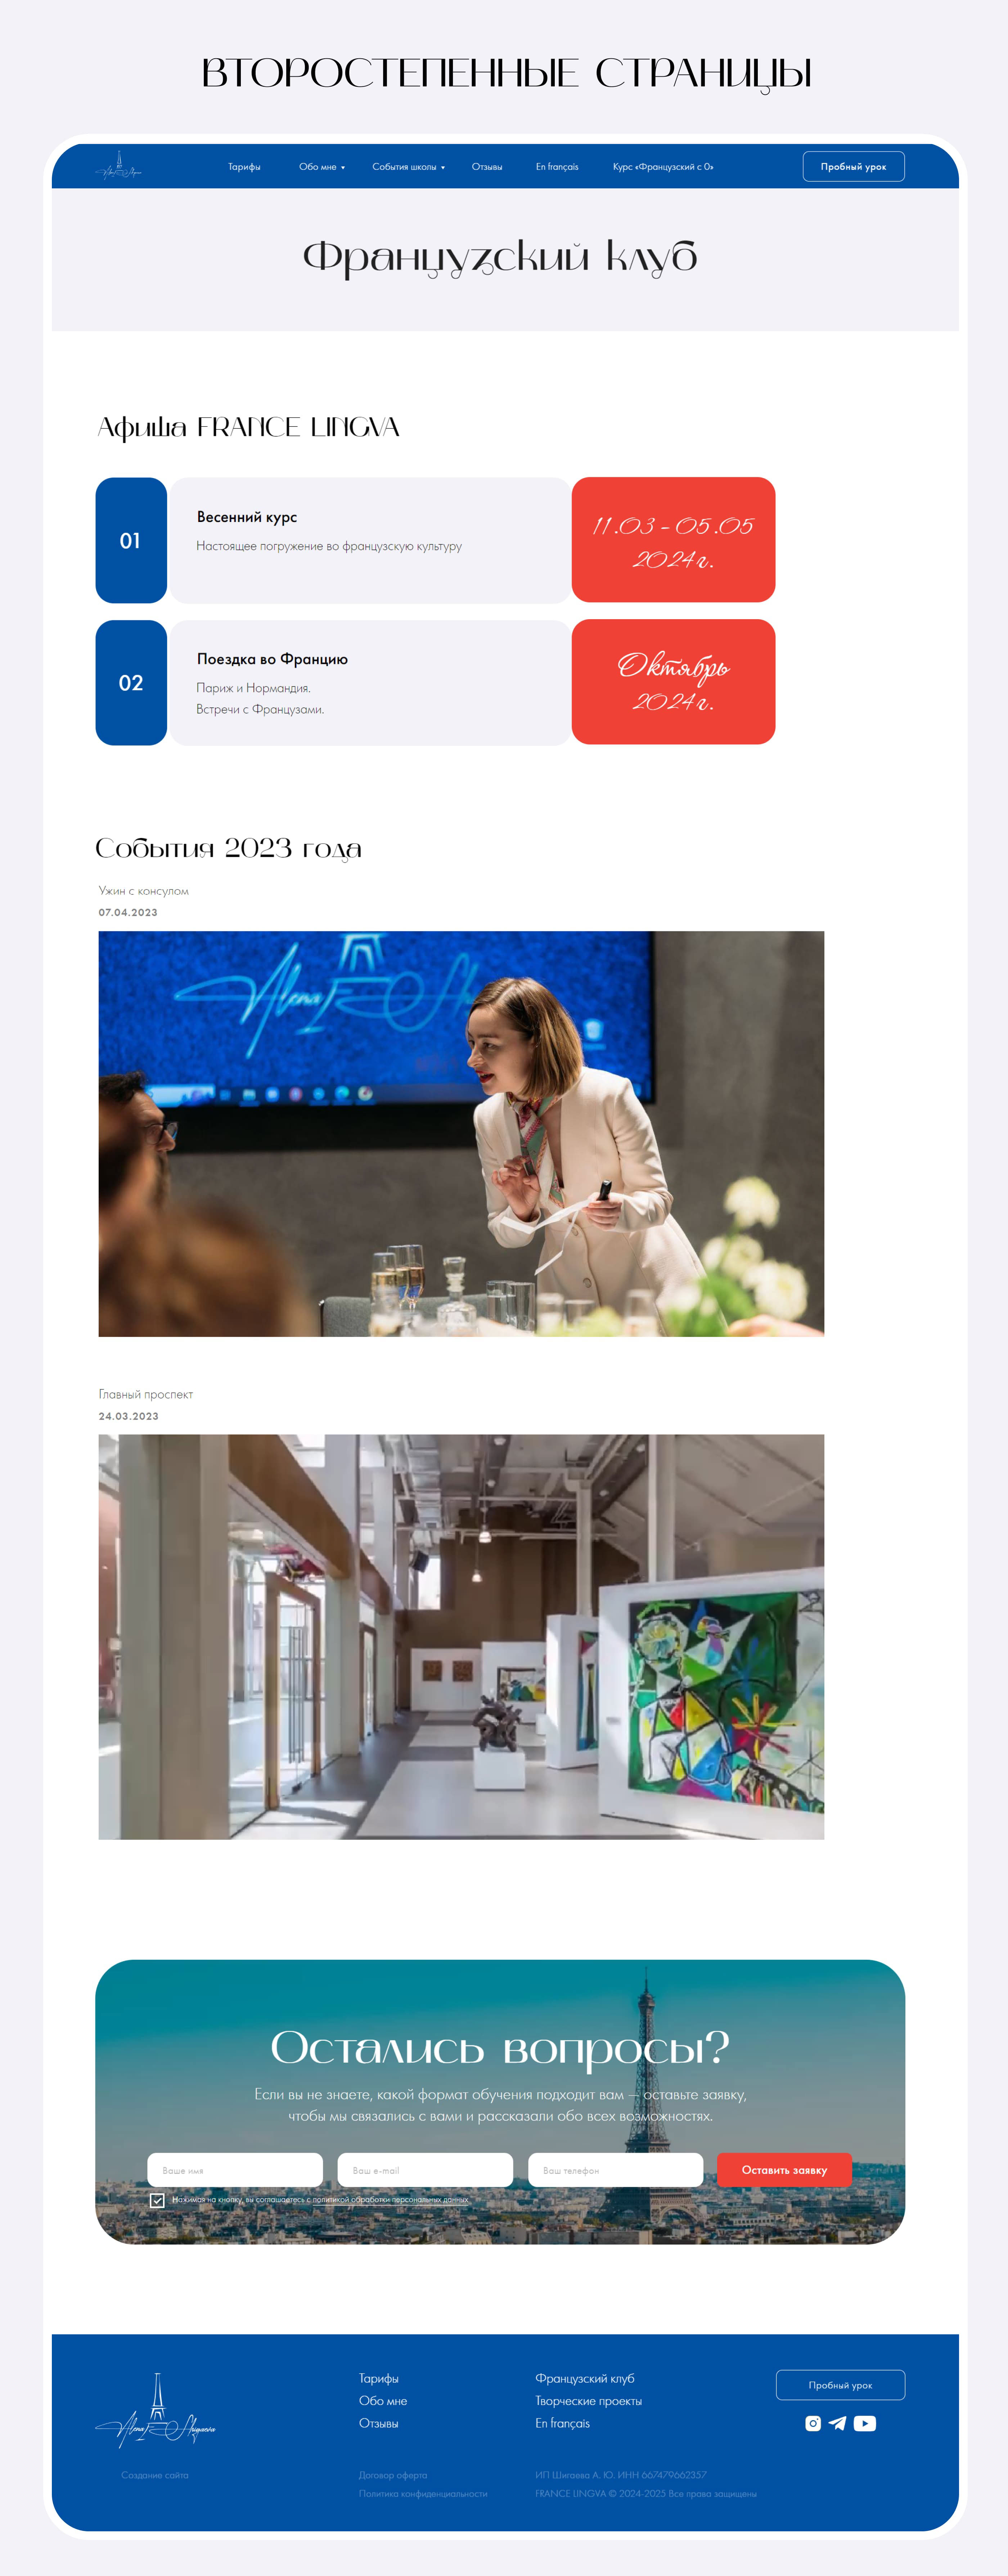Select the red «Октябрь 2024г.» date card

click(673, 682)
